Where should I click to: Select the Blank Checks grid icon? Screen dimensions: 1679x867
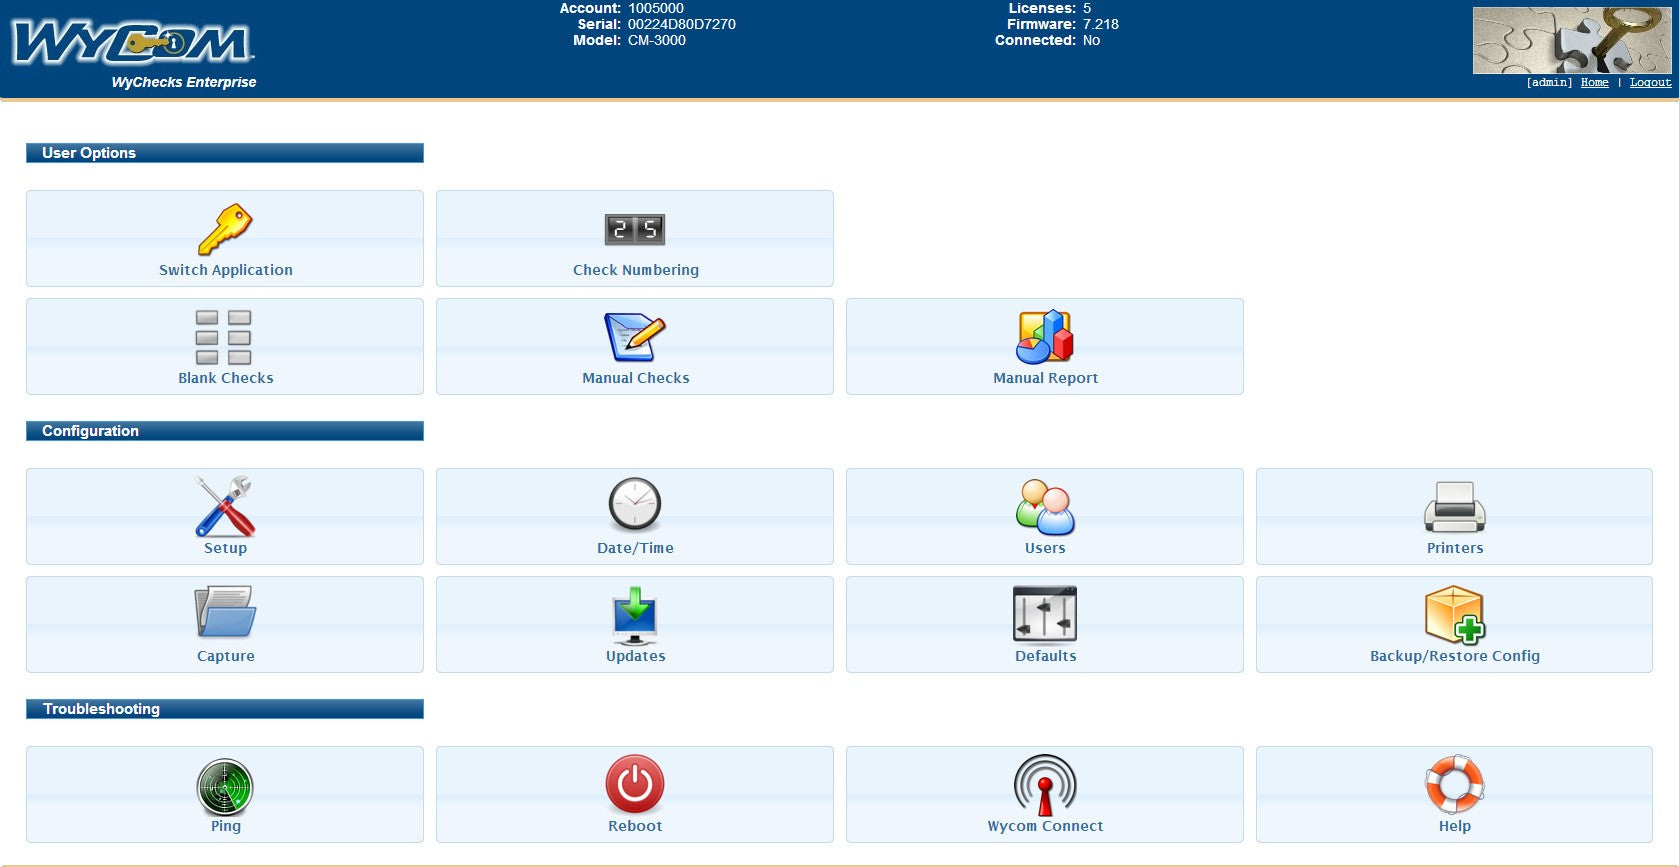(224, 337)
